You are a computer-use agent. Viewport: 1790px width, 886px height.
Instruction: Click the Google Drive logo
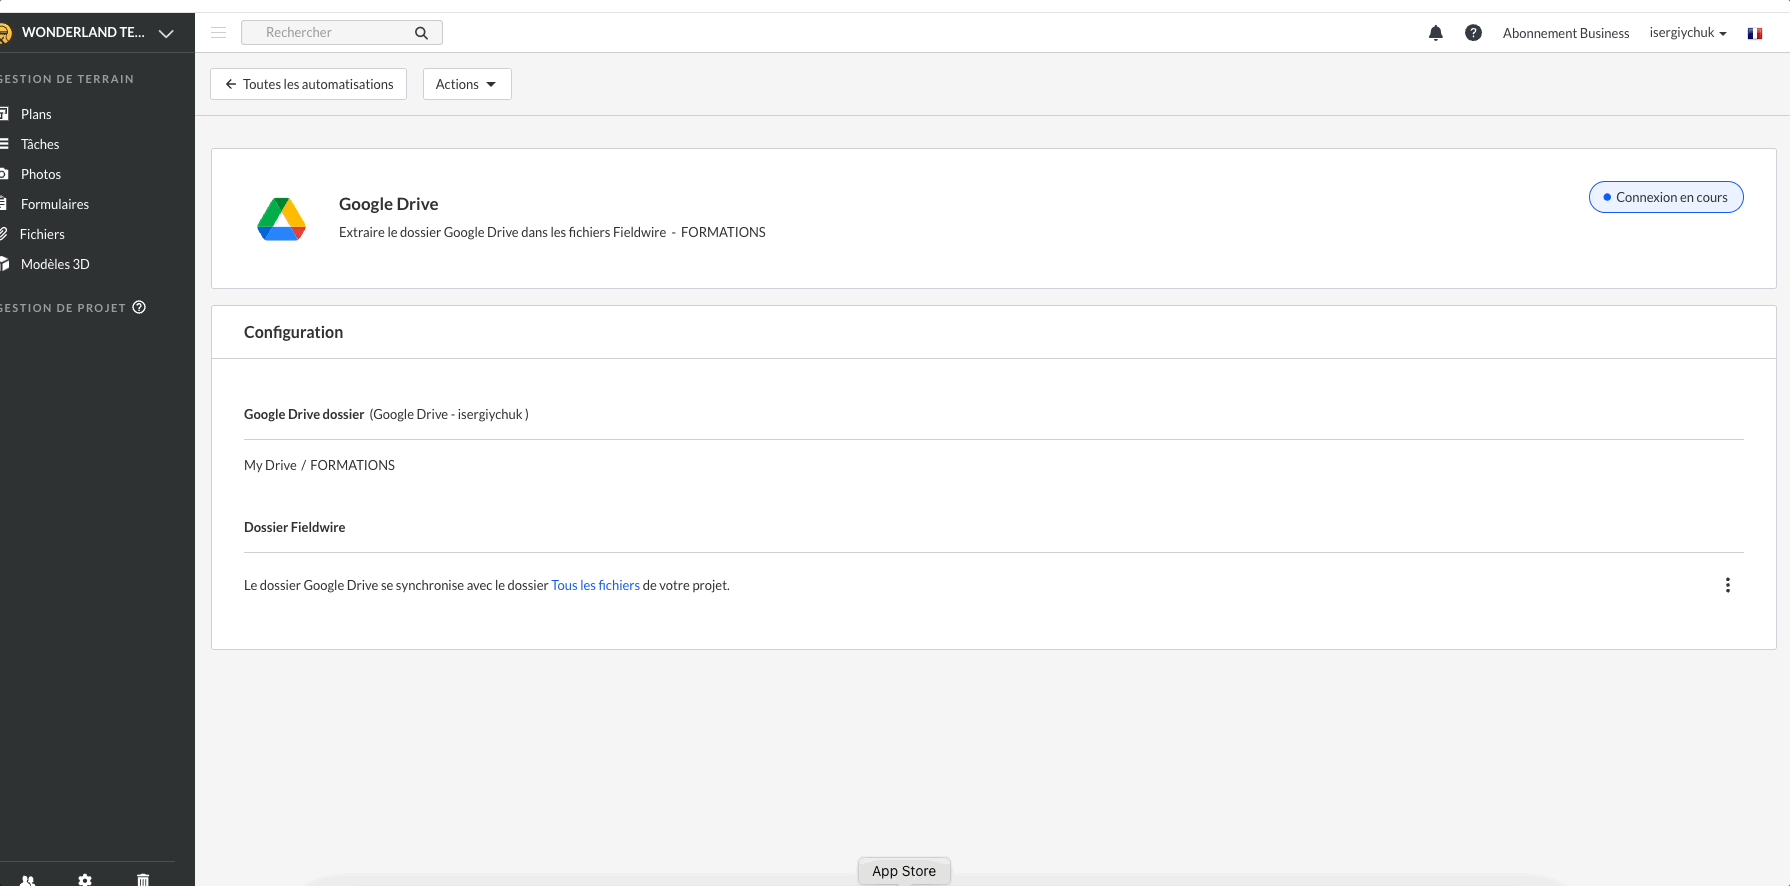coord(281,219)
